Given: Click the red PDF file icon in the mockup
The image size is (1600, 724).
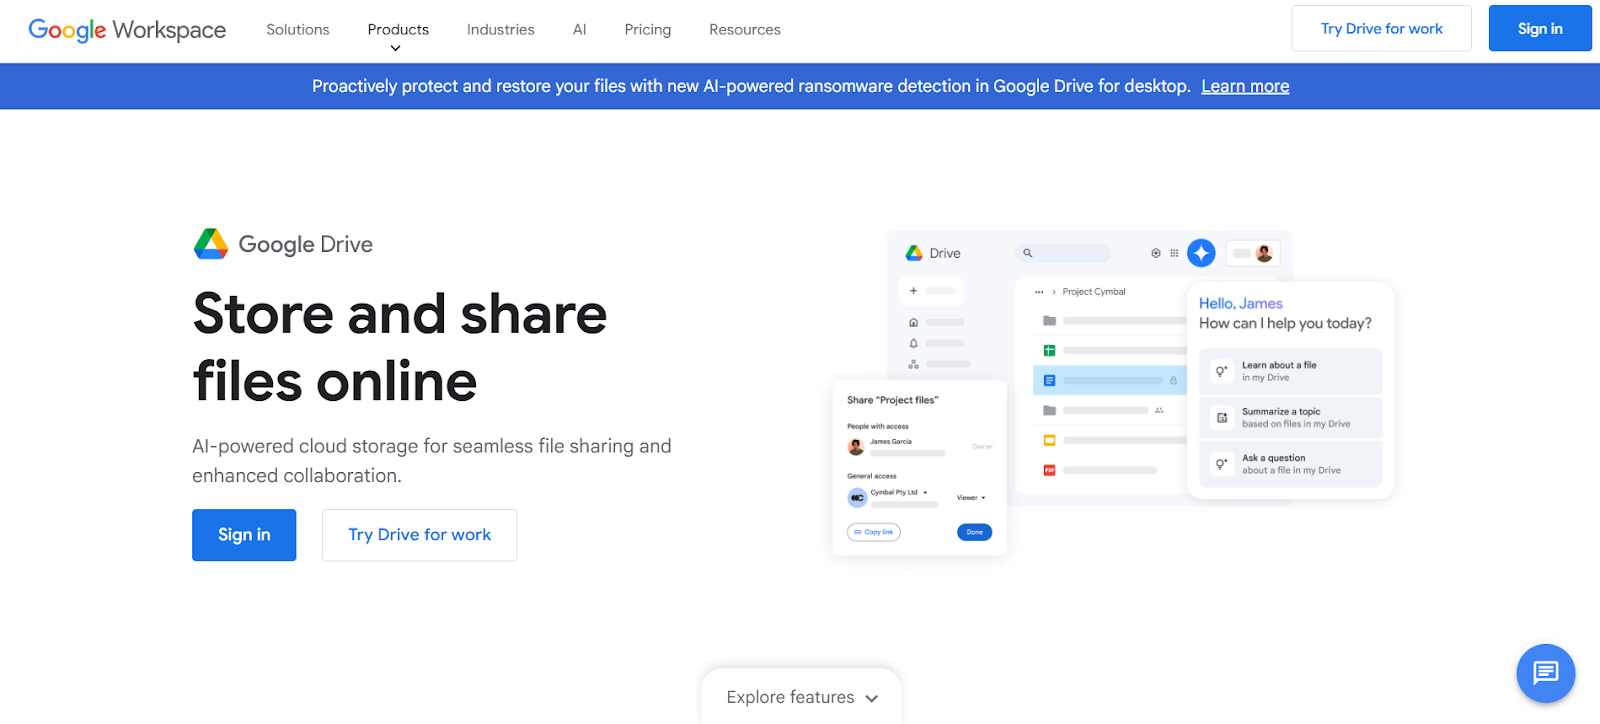Looking at the screenshot, I should [x=1049, y=470].
